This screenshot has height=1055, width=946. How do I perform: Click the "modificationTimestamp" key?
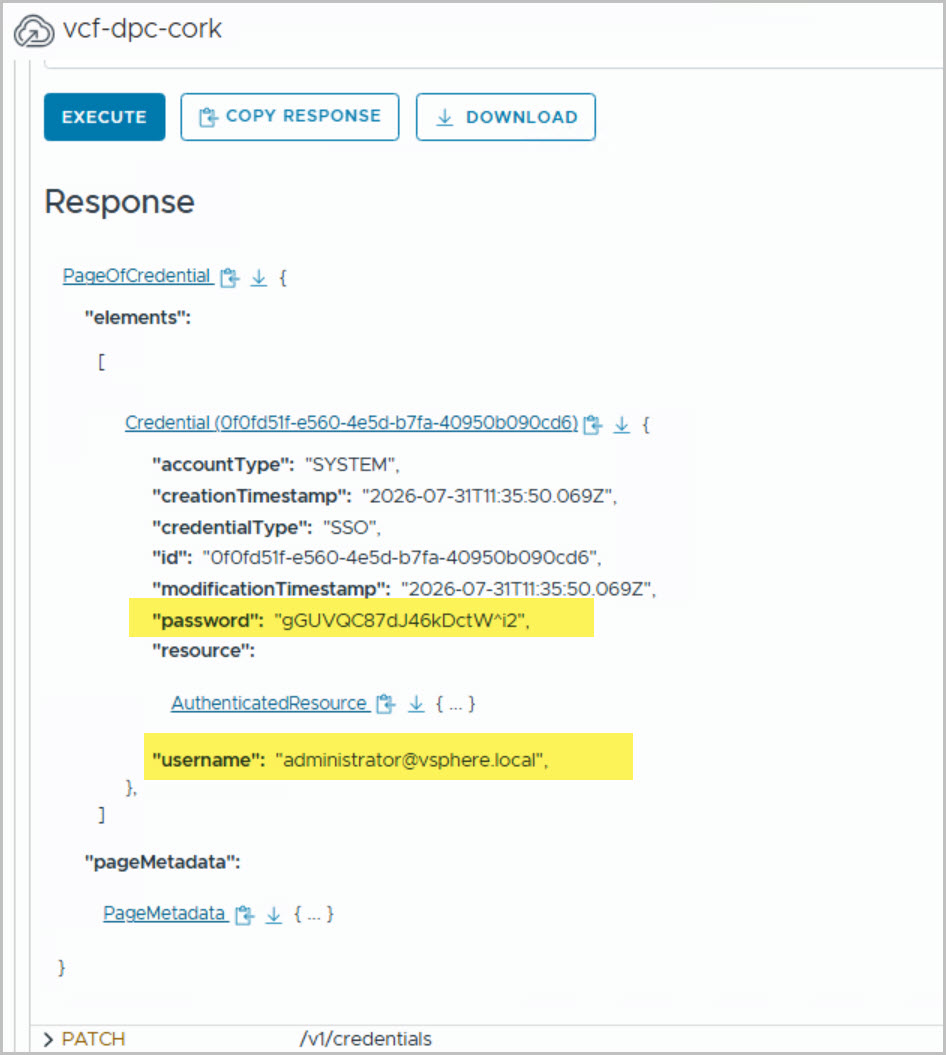point(271,589)
